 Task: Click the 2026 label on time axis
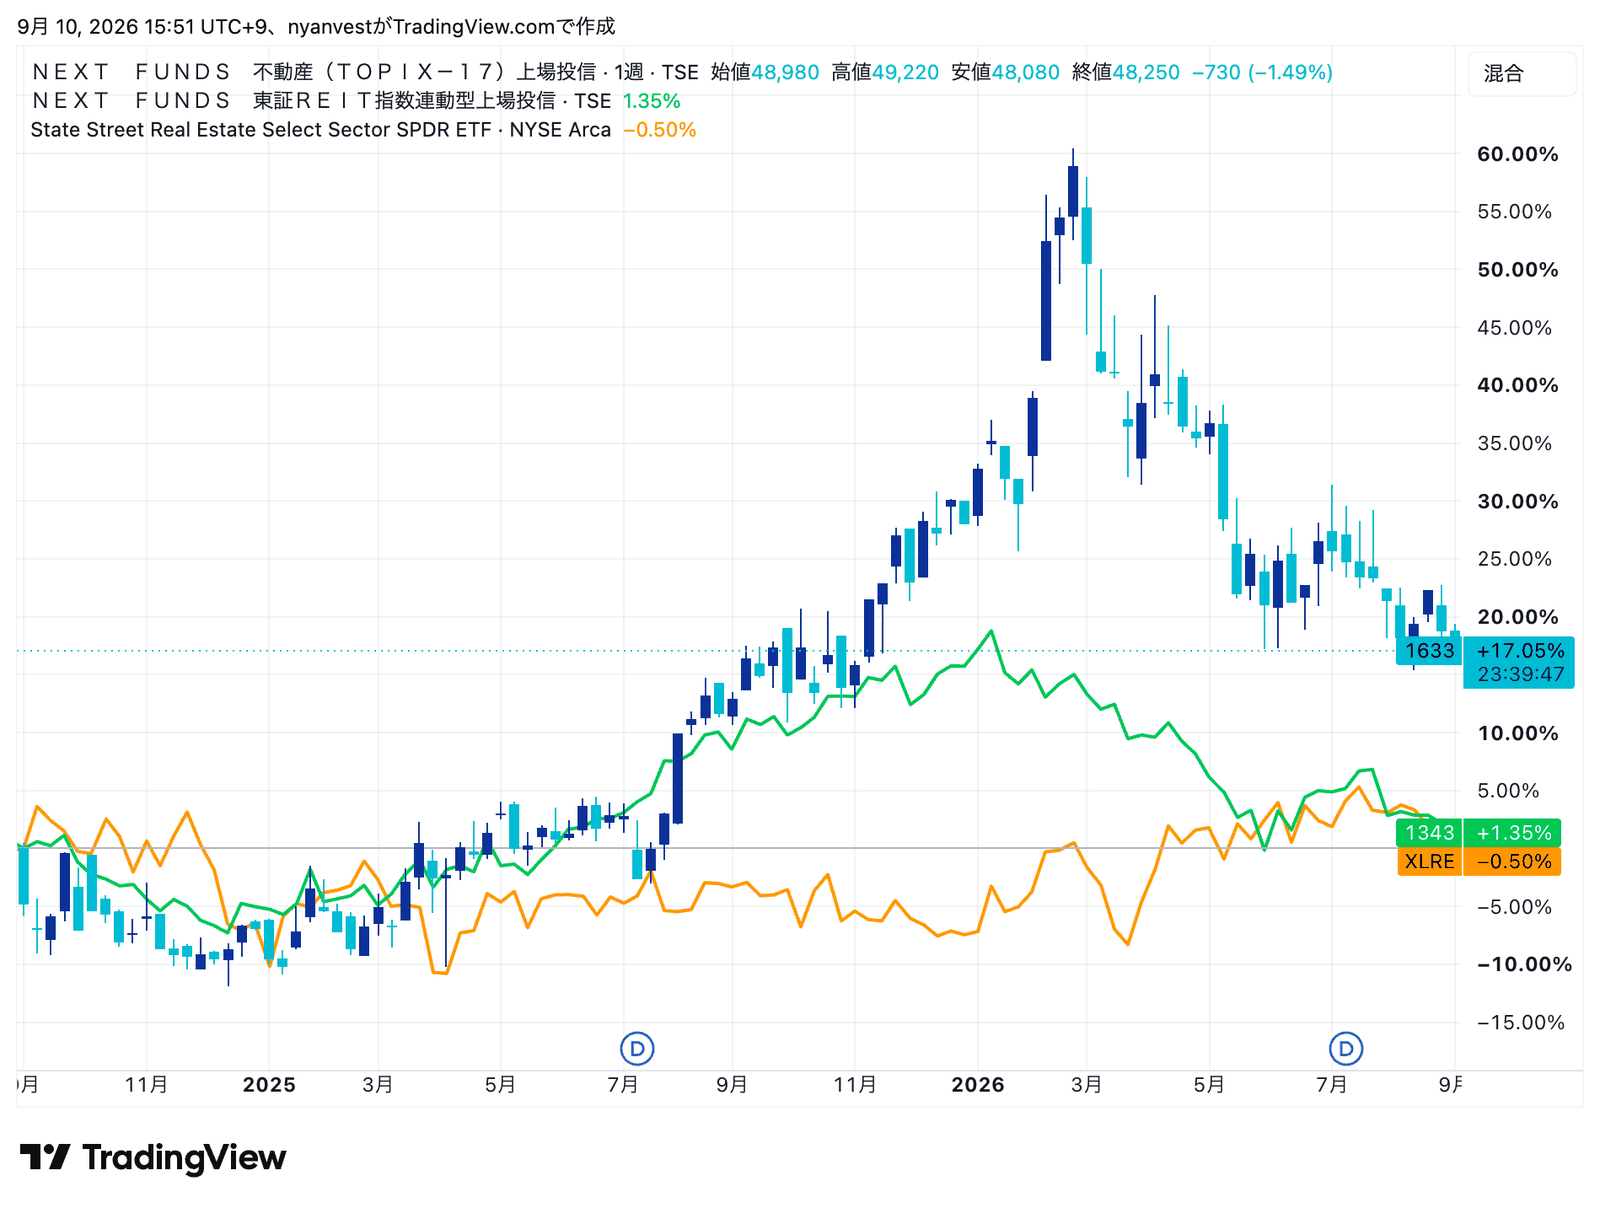978,1085
